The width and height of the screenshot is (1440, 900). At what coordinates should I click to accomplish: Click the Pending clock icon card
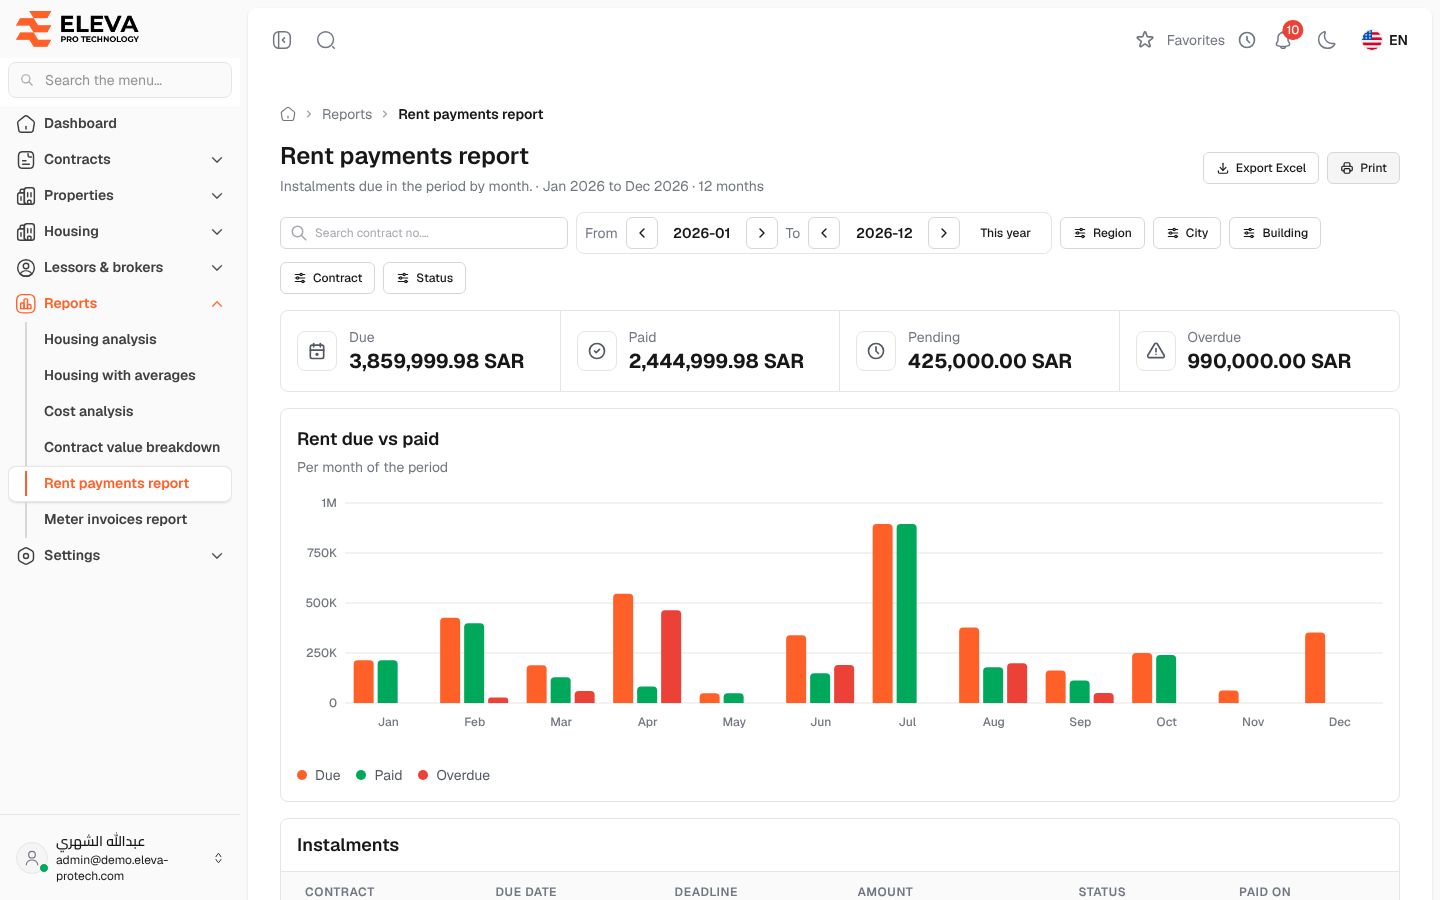[x=876, y=351]
